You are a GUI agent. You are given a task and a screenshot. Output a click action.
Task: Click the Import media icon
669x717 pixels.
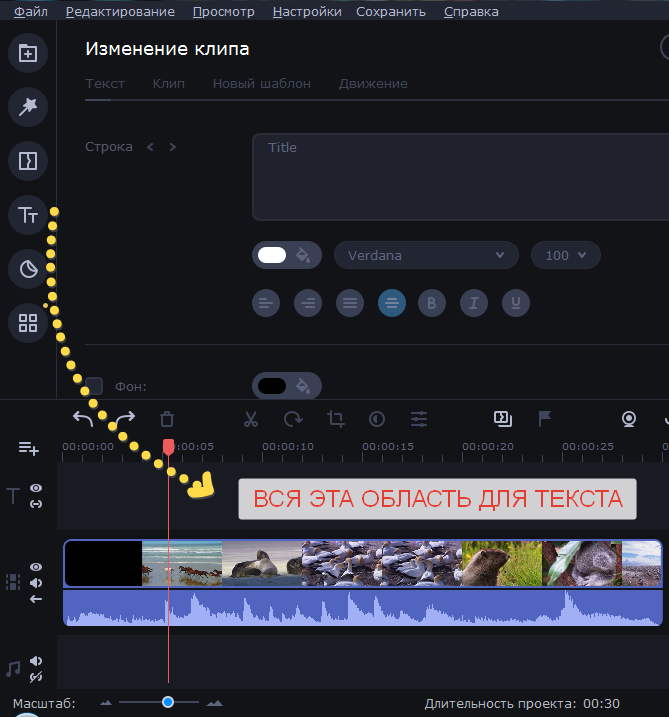[27, 53]
